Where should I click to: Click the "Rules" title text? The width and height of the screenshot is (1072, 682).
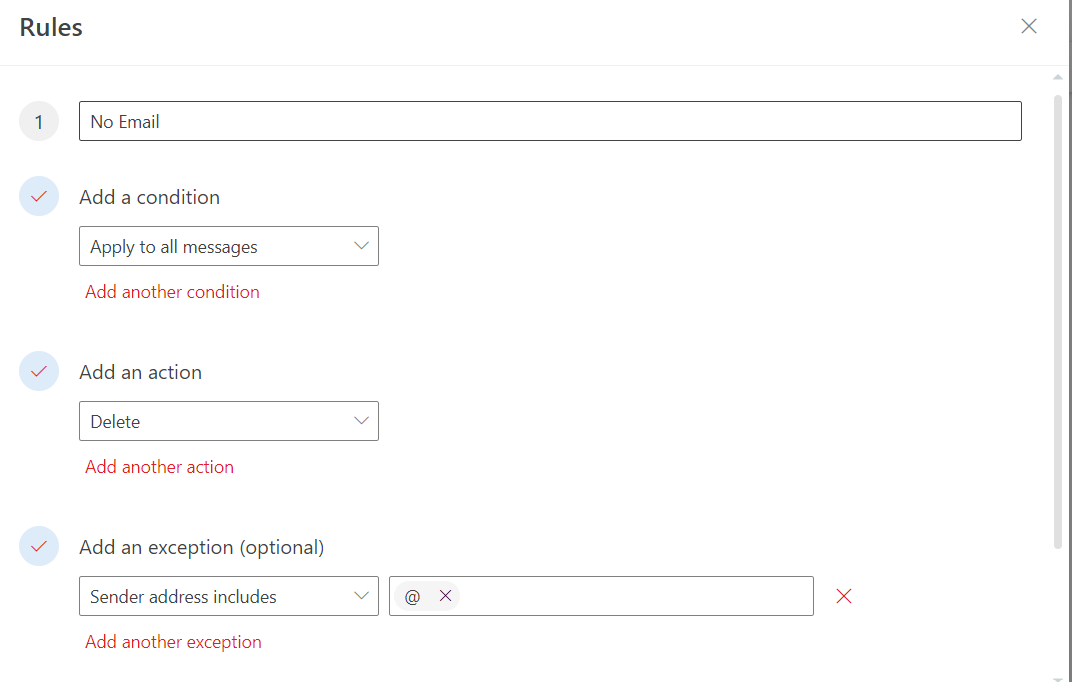(x=51, y=27)
